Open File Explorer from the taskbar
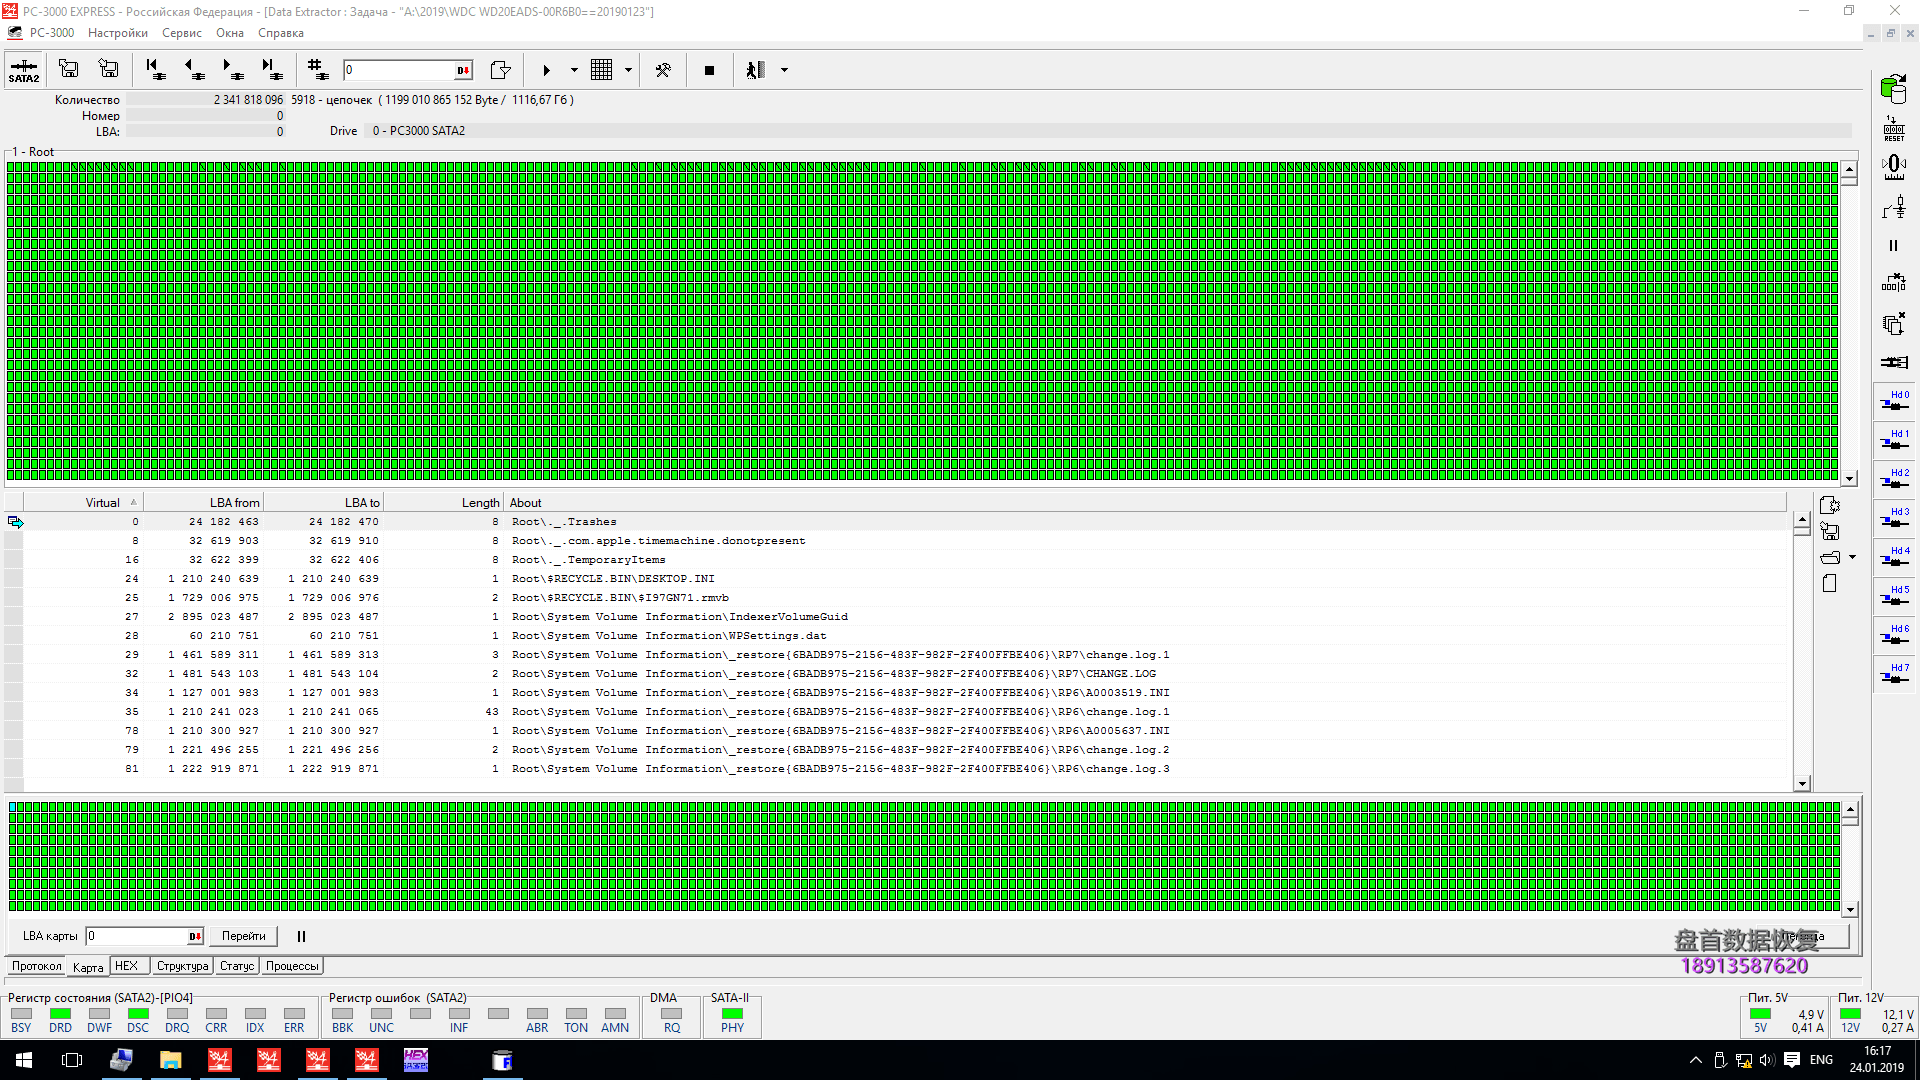Screen dimensions: 1920x1080 170,1060
